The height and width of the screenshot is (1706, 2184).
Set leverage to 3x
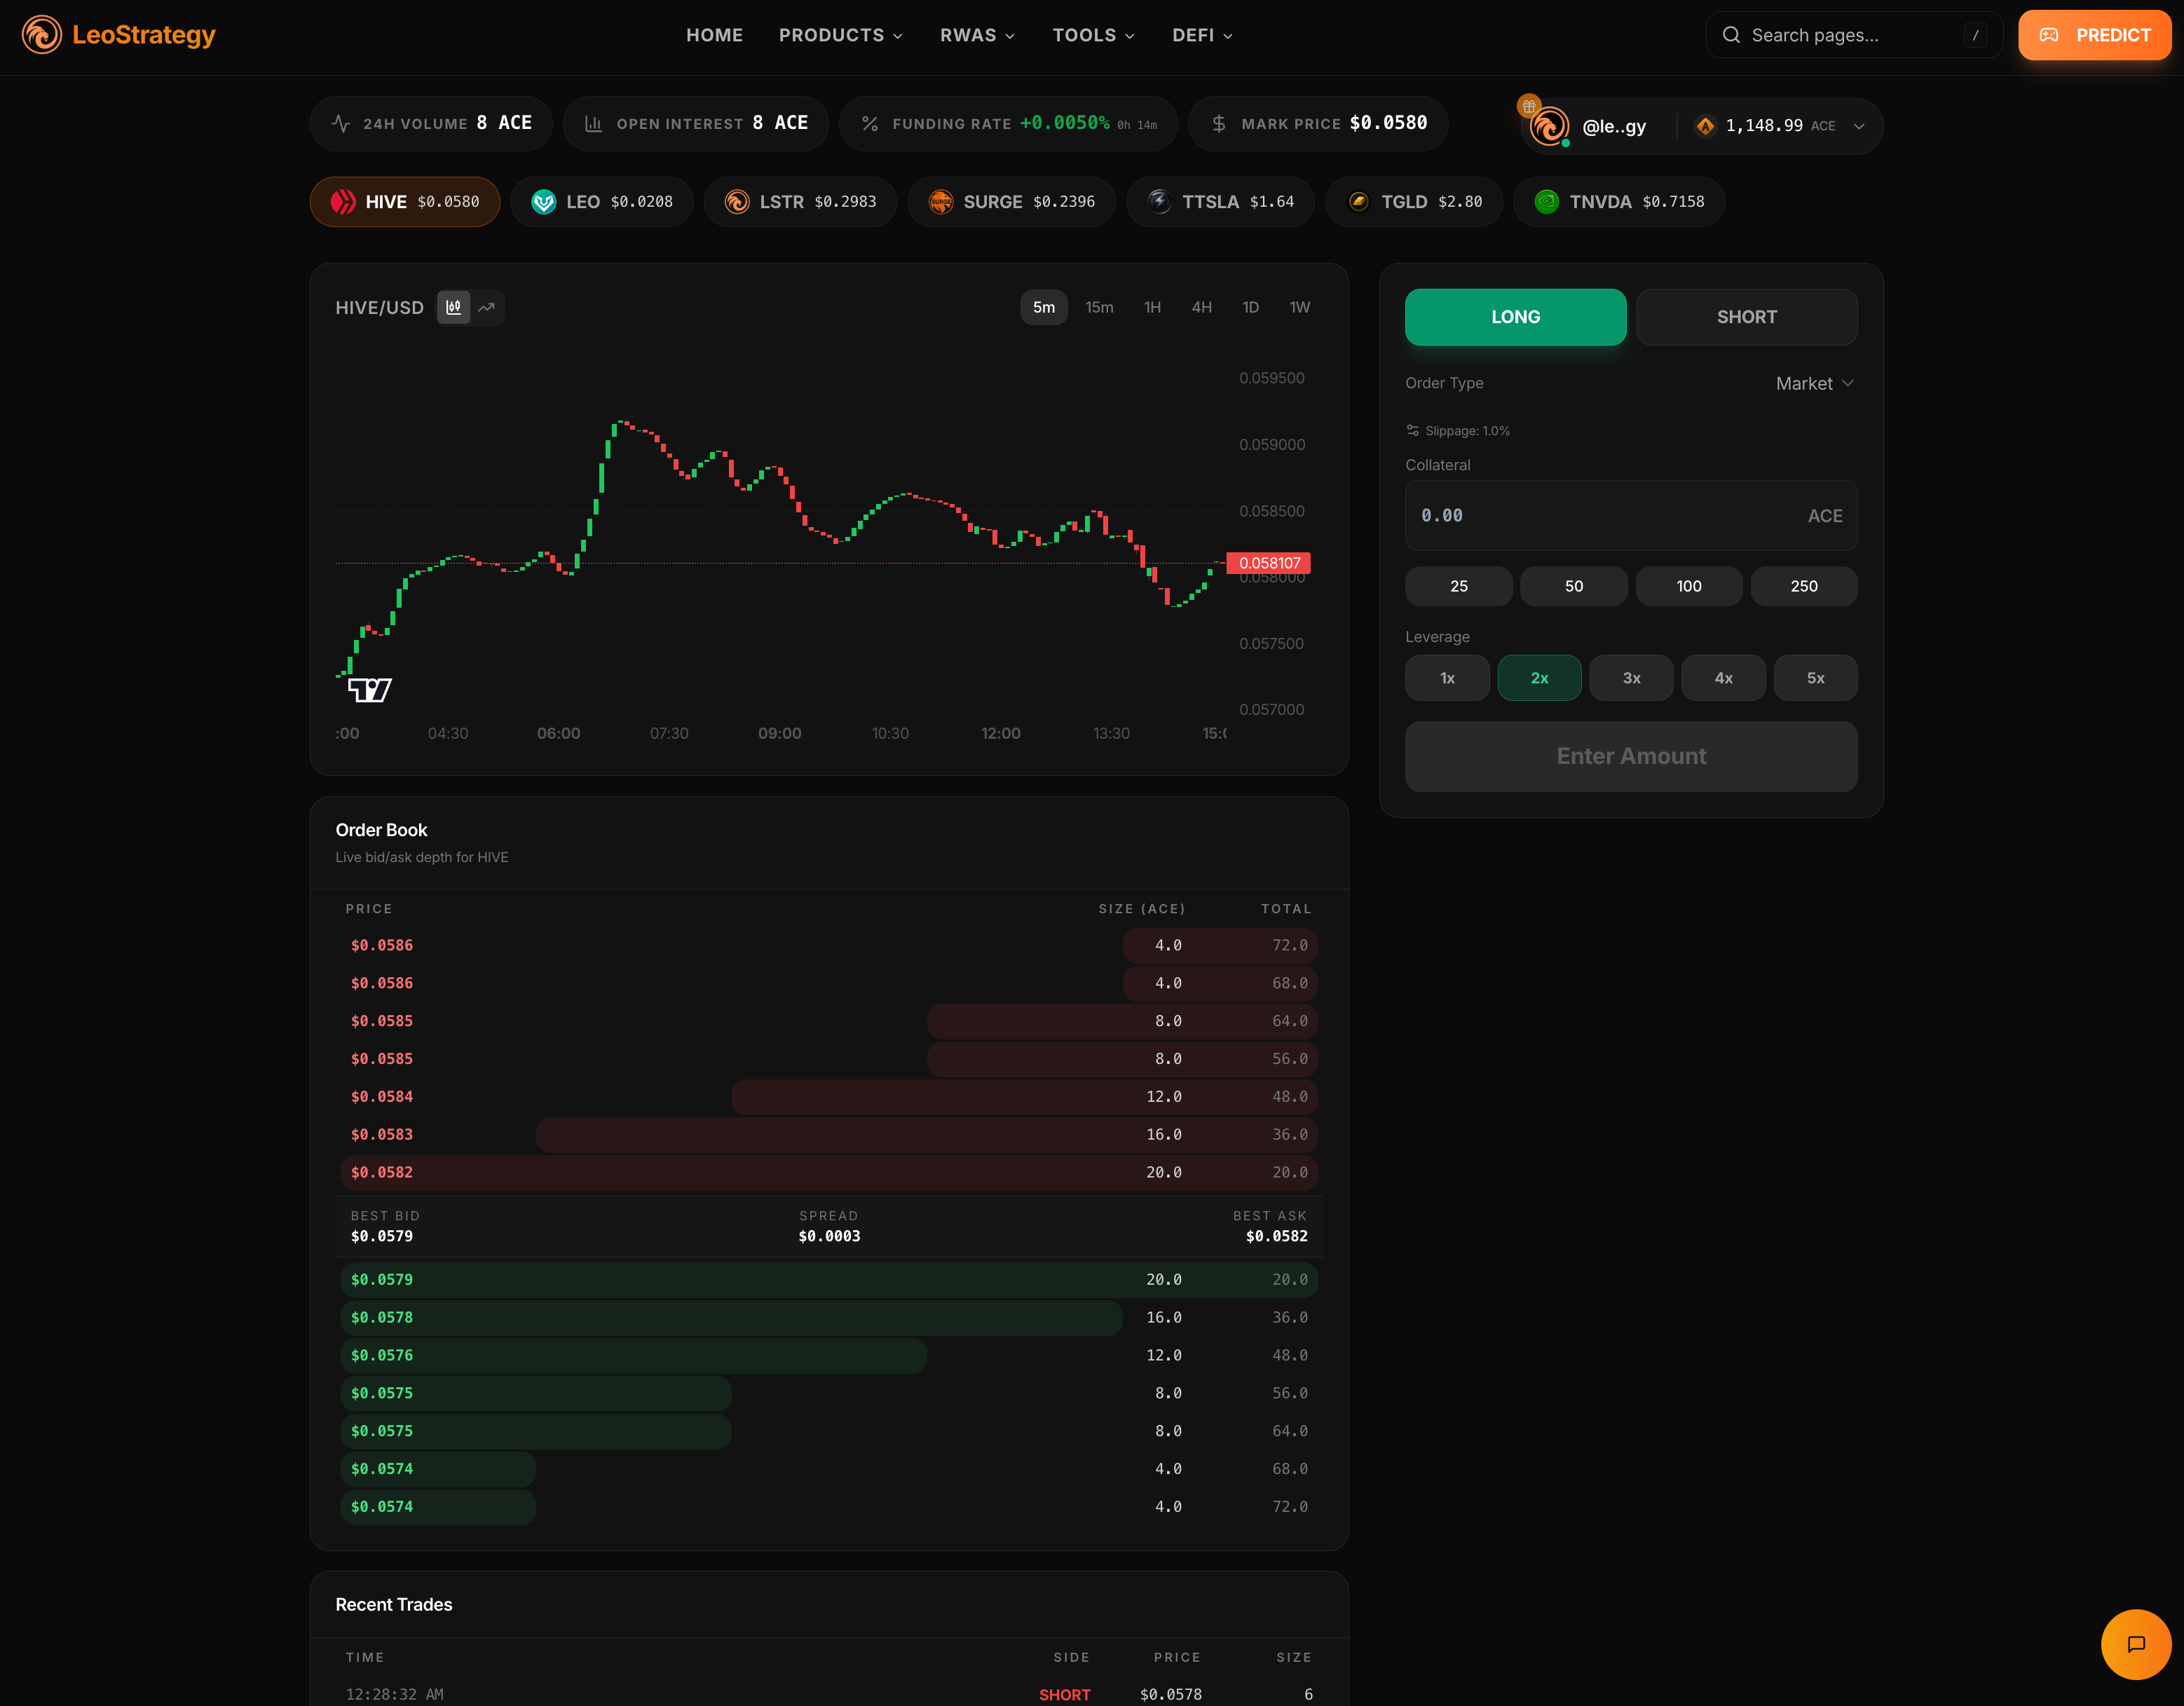tap(1631, 678)
